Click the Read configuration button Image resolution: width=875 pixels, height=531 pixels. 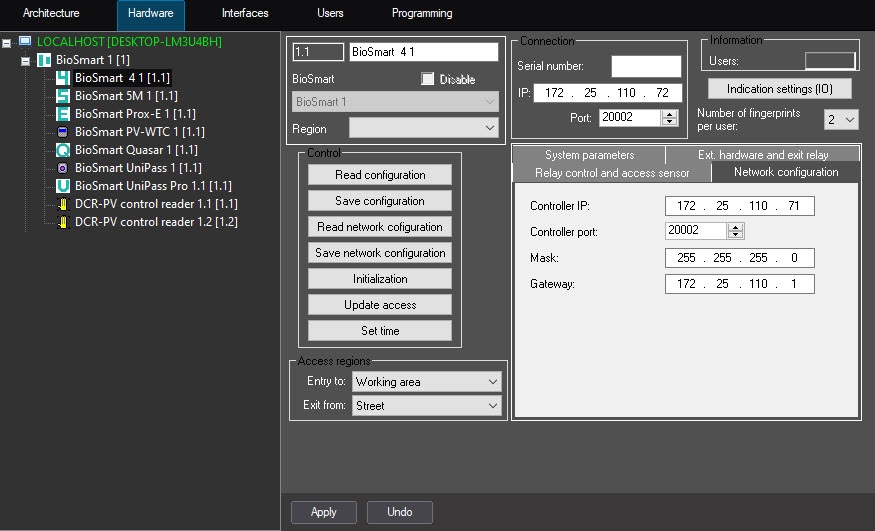click(379, 175)
